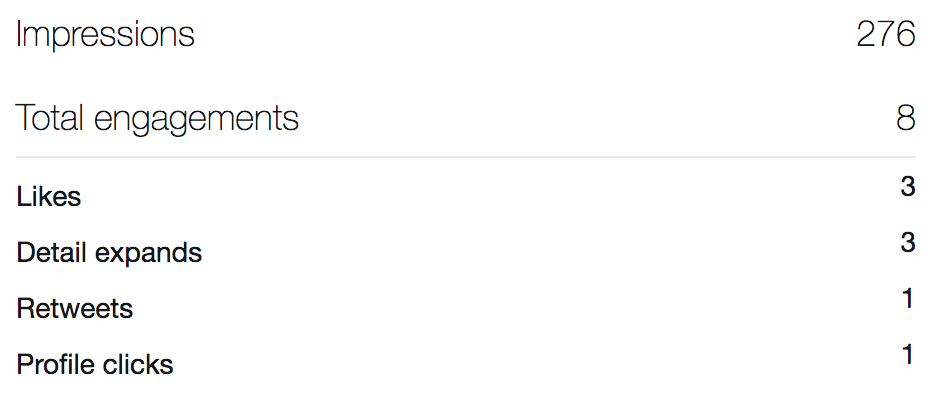944x410 pixels.
Task: Click the Detail expands label
Action: (x=109, y=253)
